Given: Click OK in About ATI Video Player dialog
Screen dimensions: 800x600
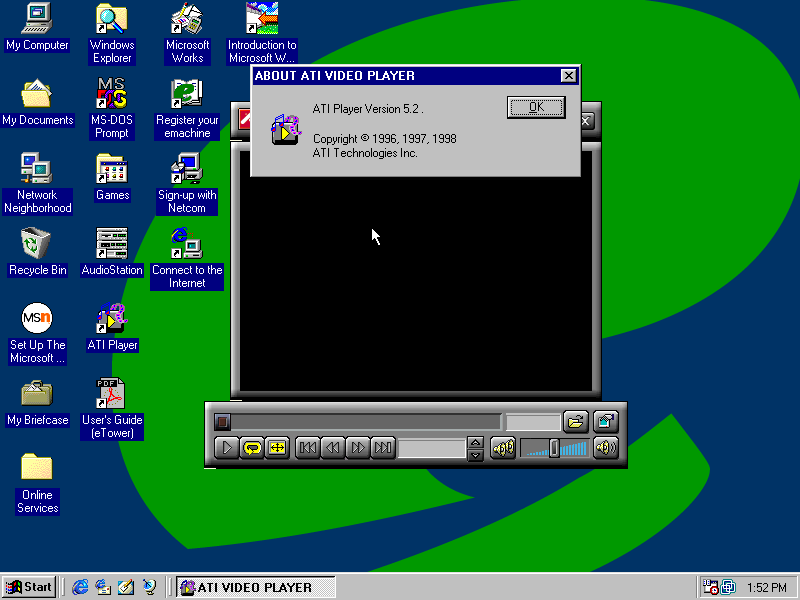Looking at the screenshot, I should (x=536, y=107).
